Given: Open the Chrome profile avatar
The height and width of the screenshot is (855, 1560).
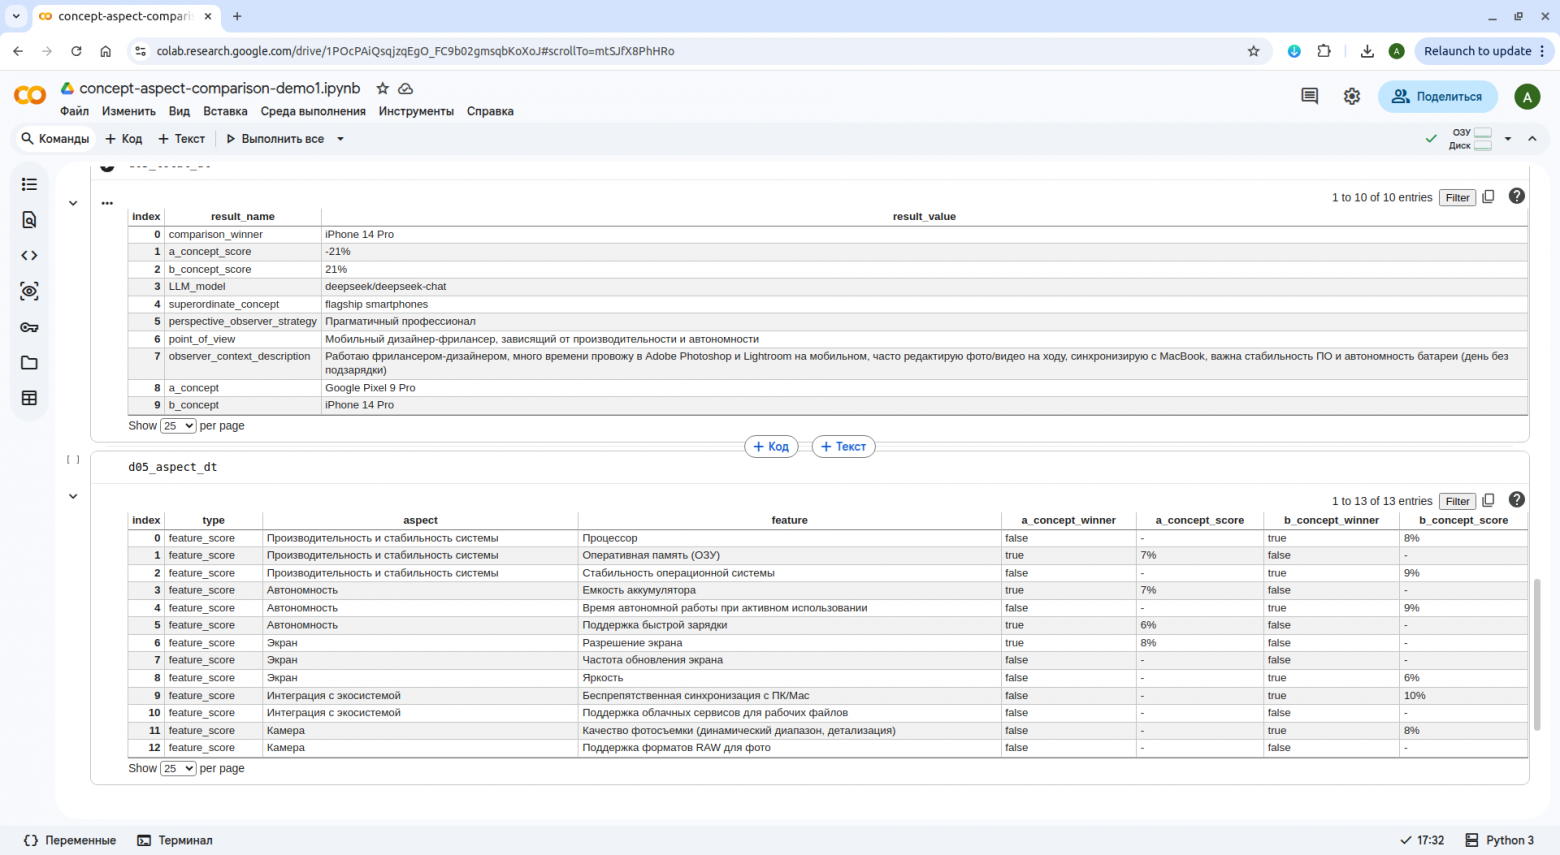Looking at the screenshot, I should [x=1397, y=51].
